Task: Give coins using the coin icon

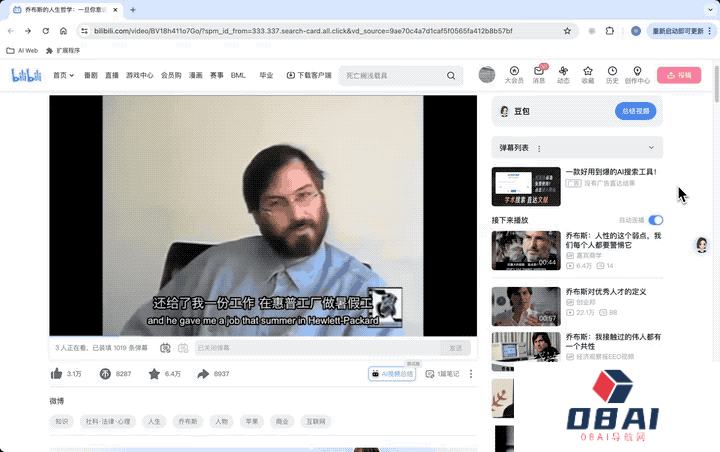Action: tap(105, 374)
